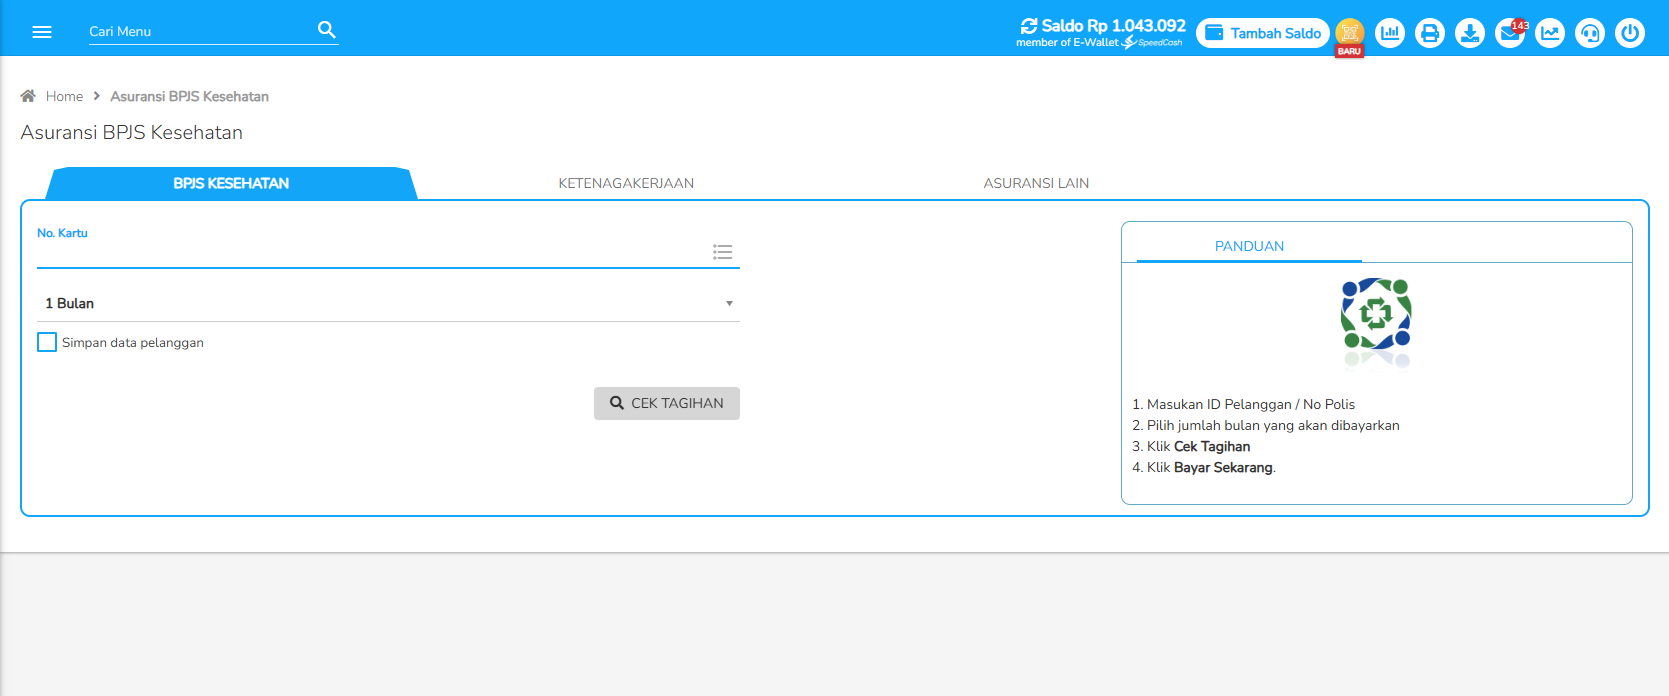Open the bar chart report icon
Image resolution: width=1669 pixels, height=696 pixels.
coord(1390,33)
